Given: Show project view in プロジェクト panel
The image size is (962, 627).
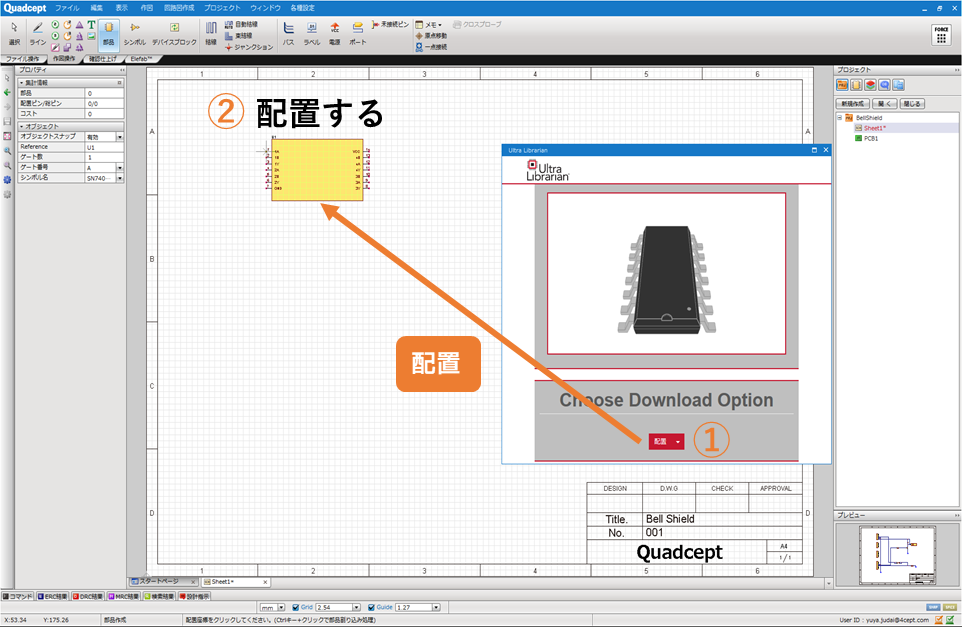Looking at the screenshot, I should (x=842, y=85).
